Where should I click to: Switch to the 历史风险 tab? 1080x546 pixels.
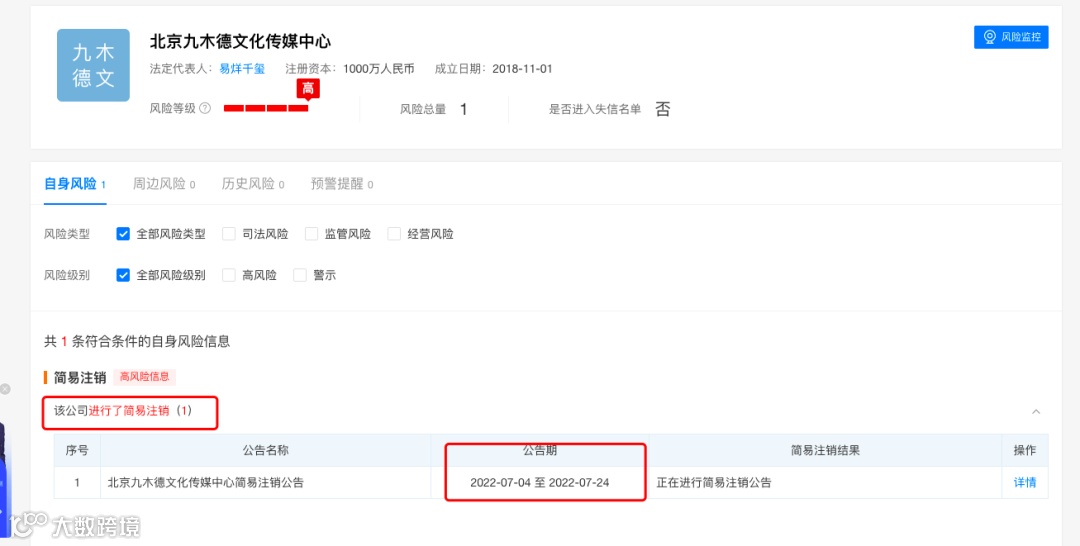(x=253, y=184)
